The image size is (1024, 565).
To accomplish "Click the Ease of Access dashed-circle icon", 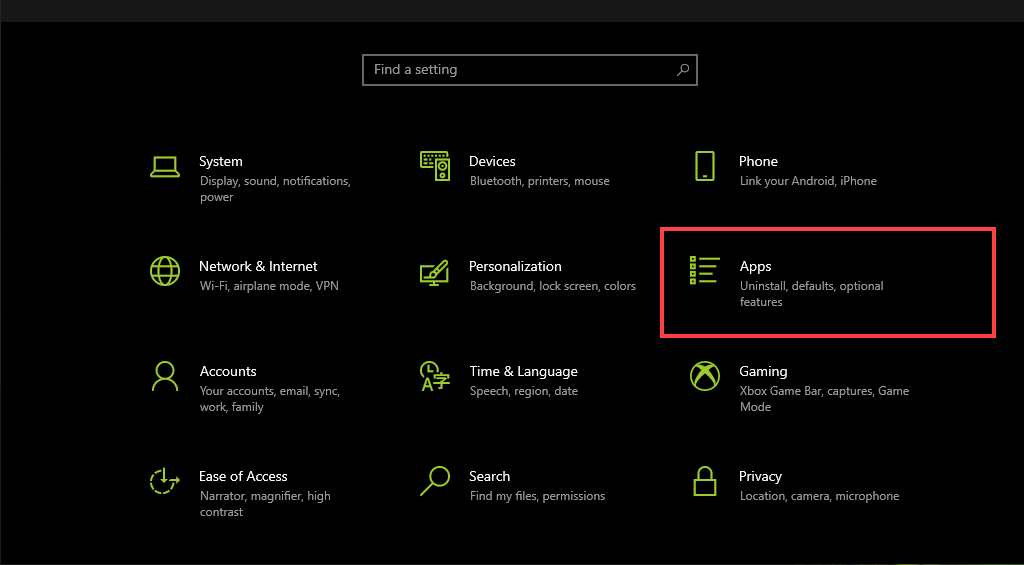I will pyautogui.click(x=164, y=481).
